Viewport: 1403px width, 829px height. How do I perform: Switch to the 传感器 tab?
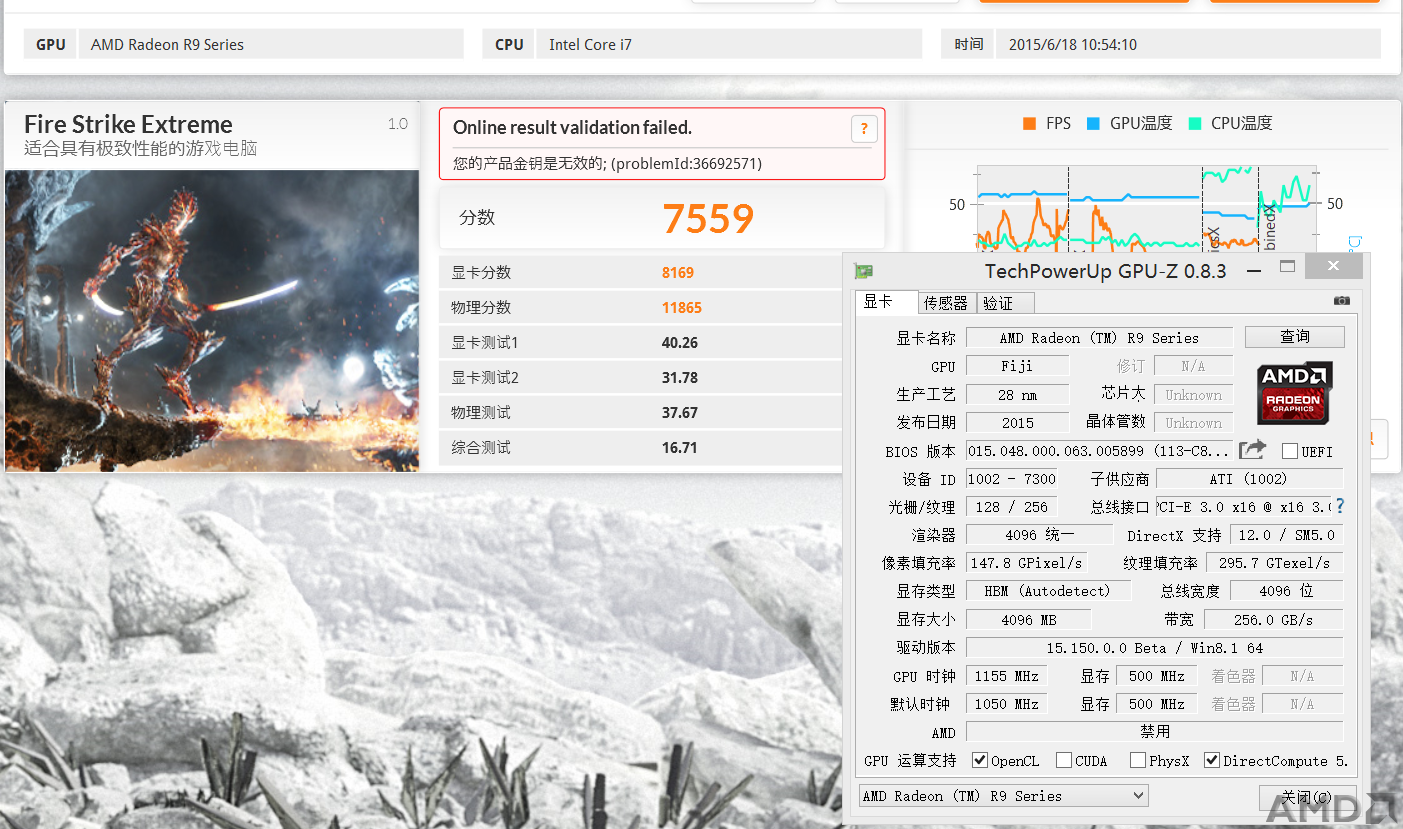pos(945,303)
